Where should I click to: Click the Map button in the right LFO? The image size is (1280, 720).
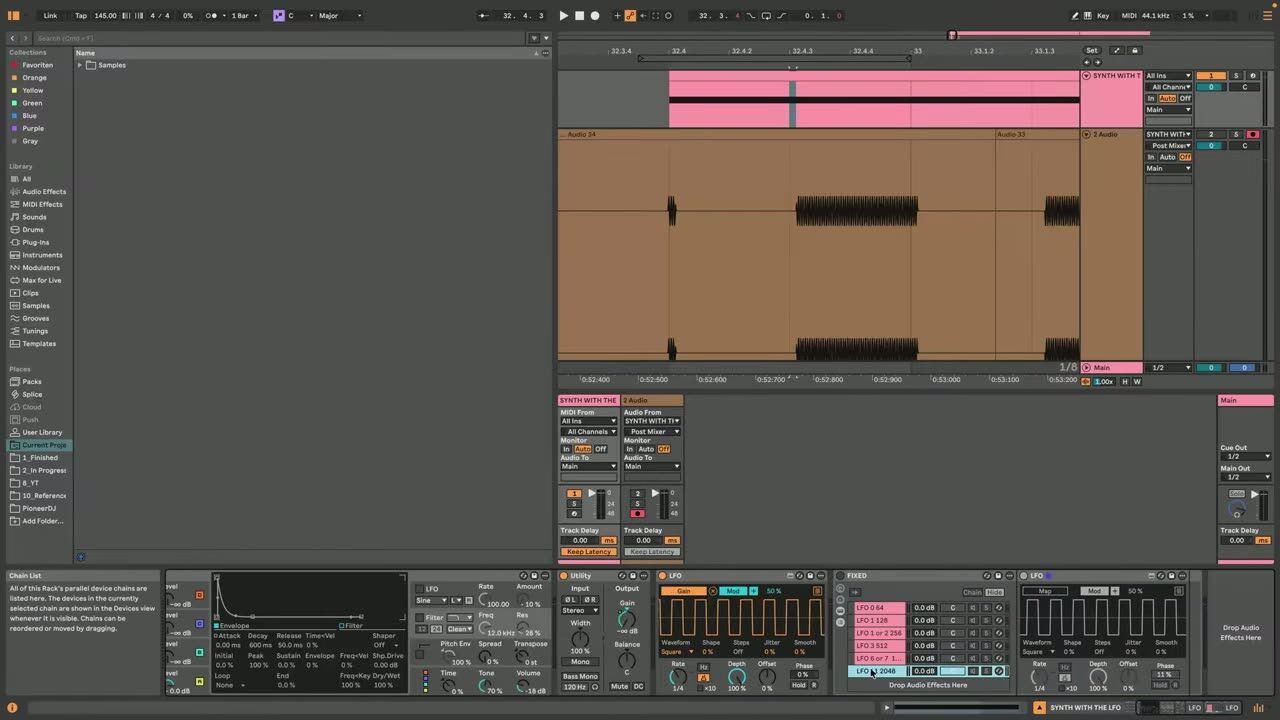coord(1045,591)
